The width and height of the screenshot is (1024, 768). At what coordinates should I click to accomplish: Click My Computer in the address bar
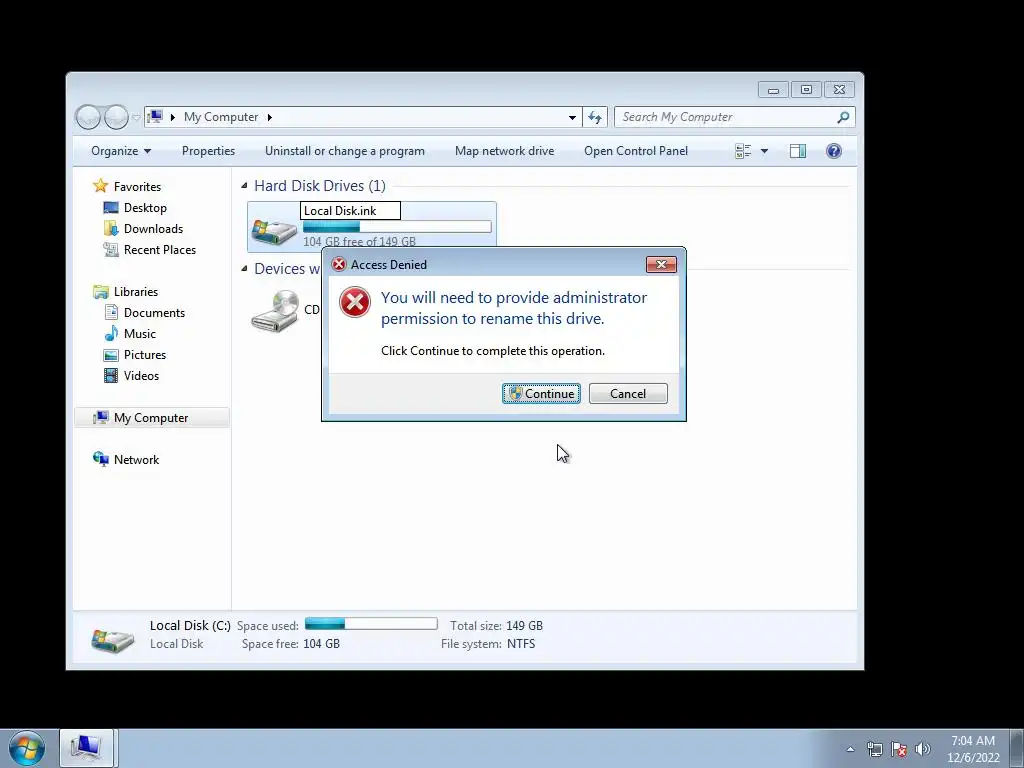221,117
